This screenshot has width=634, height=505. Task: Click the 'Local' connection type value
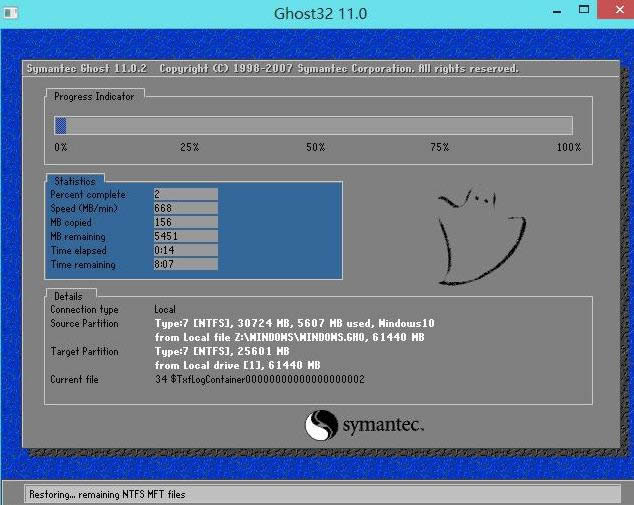165,309
